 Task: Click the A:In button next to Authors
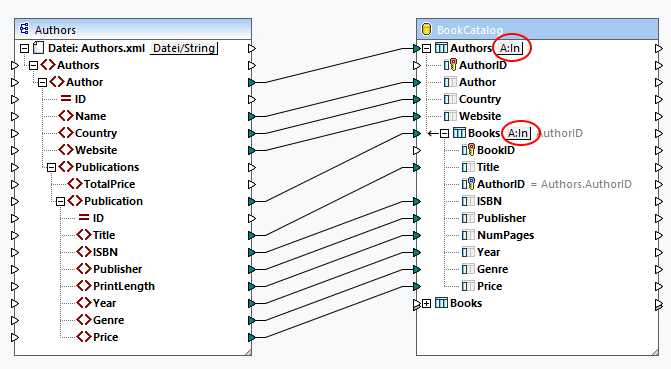(x=510, y=48)
